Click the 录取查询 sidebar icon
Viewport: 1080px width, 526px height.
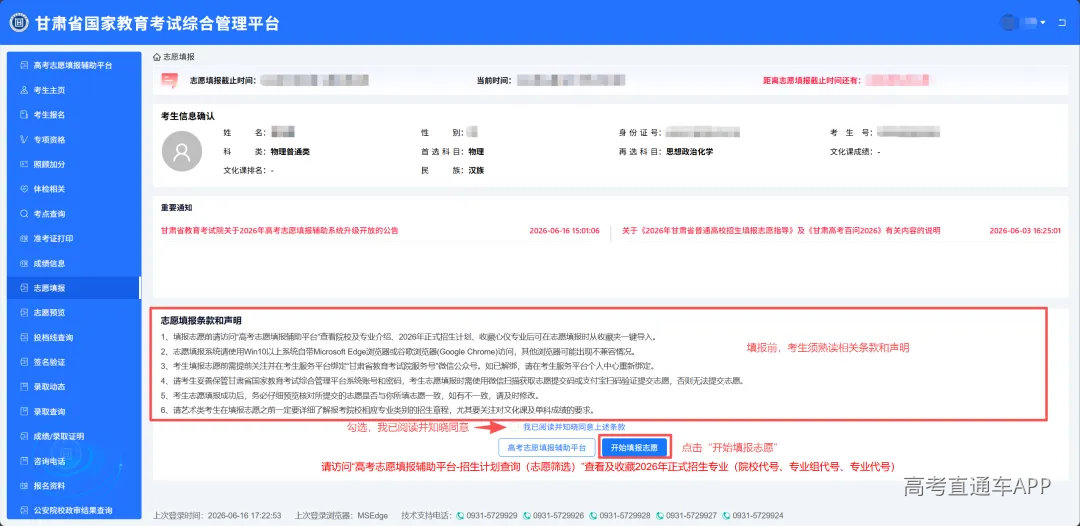pyautogui.click(x=24, y=412)
